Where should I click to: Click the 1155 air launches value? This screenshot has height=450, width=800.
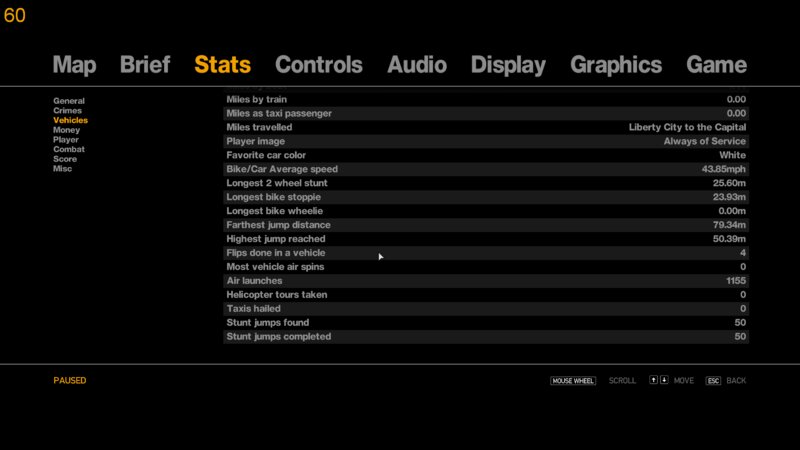736,281
